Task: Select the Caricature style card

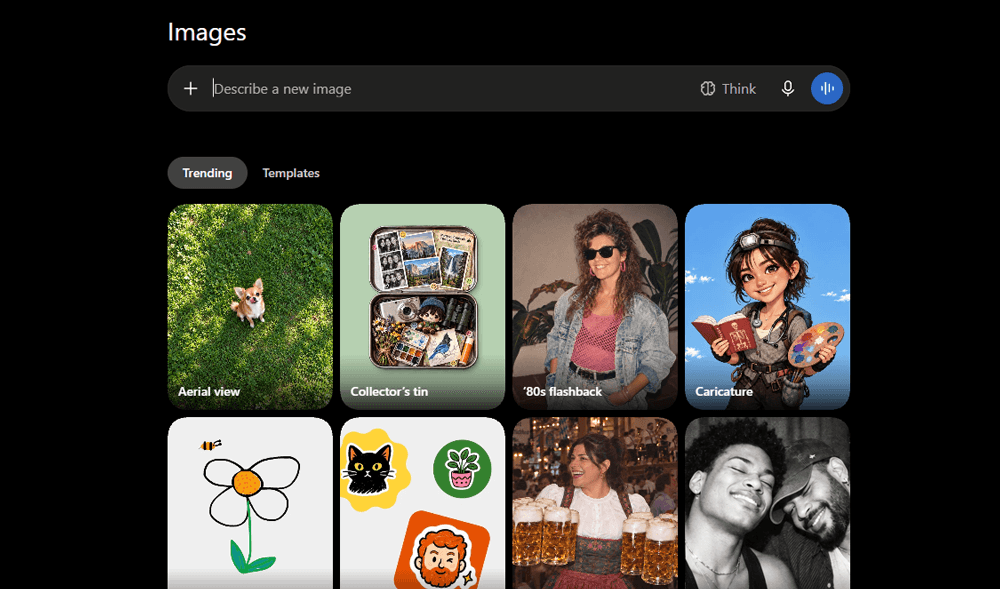Action: click(767, 307)
